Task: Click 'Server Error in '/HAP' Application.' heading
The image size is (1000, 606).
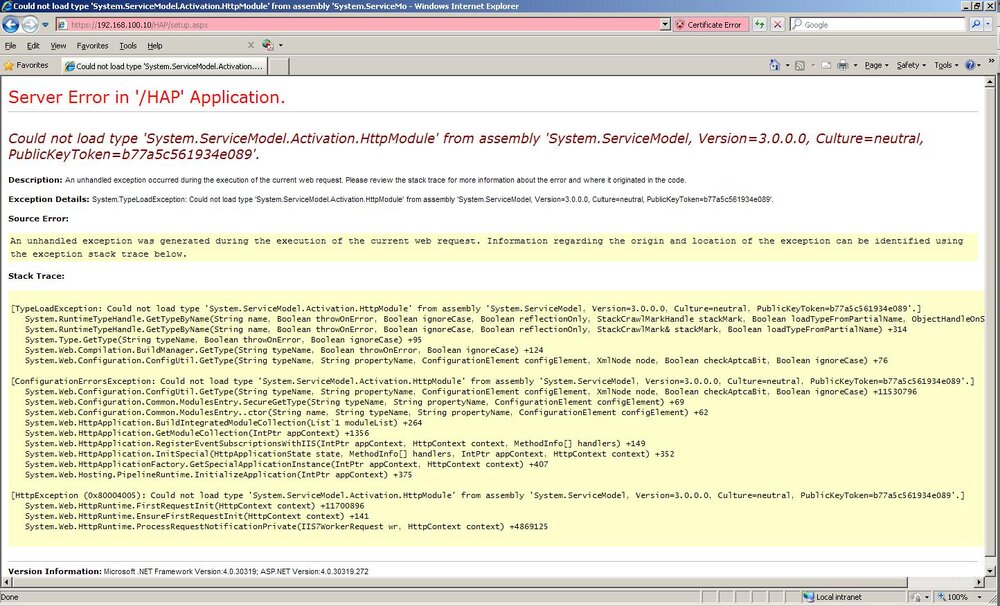Action: click(x=147, y=97)
